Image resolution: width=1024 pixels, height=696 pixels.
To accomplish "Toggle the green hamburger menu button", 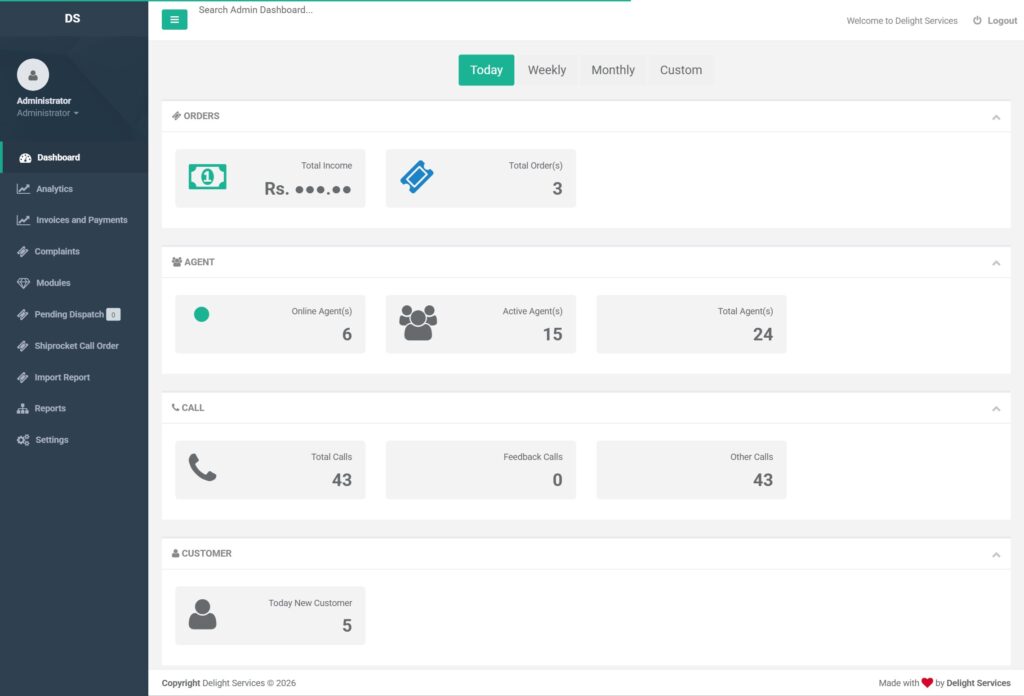I will (174, 20).
